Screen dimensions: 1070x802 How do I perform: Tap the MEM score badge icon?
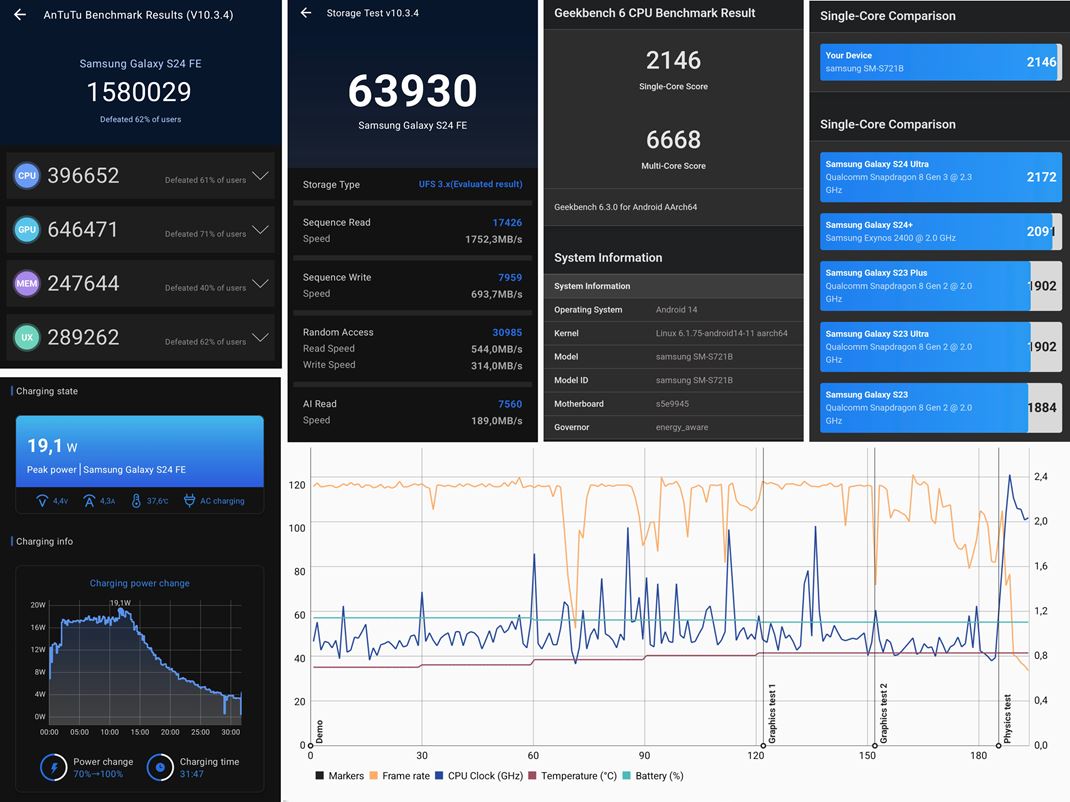(27, 283)
